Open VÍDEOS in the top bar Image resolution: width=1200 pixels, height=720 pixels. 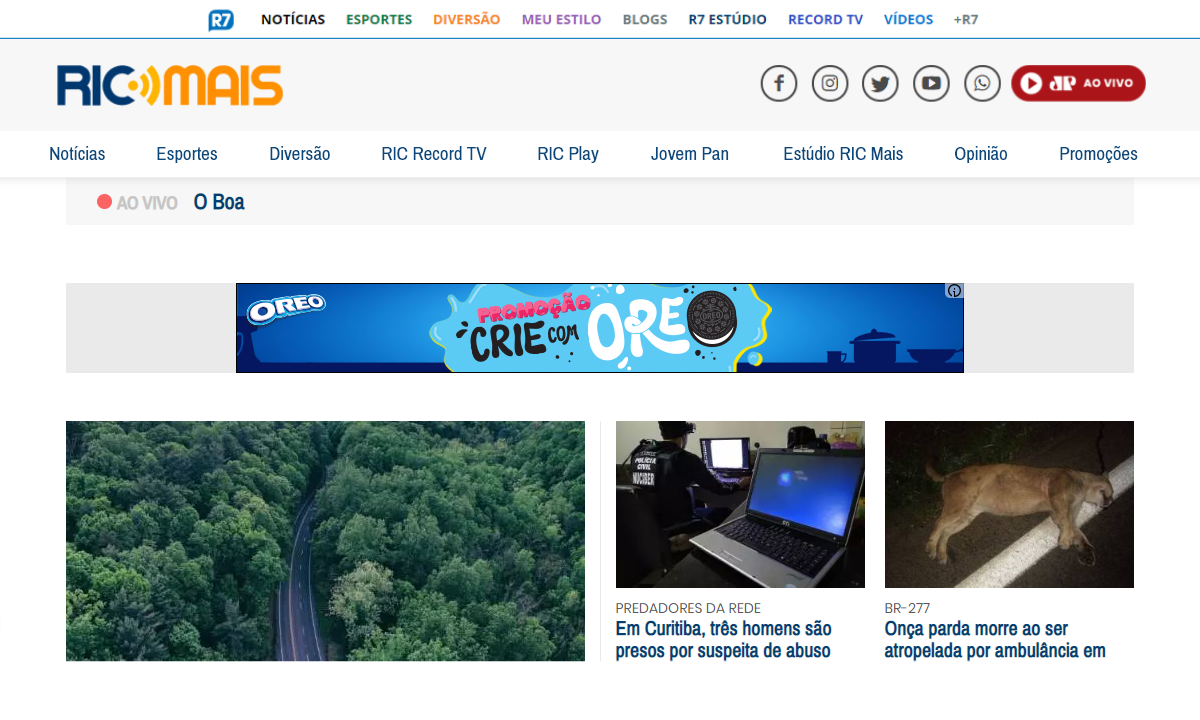(x=909, y=19)
